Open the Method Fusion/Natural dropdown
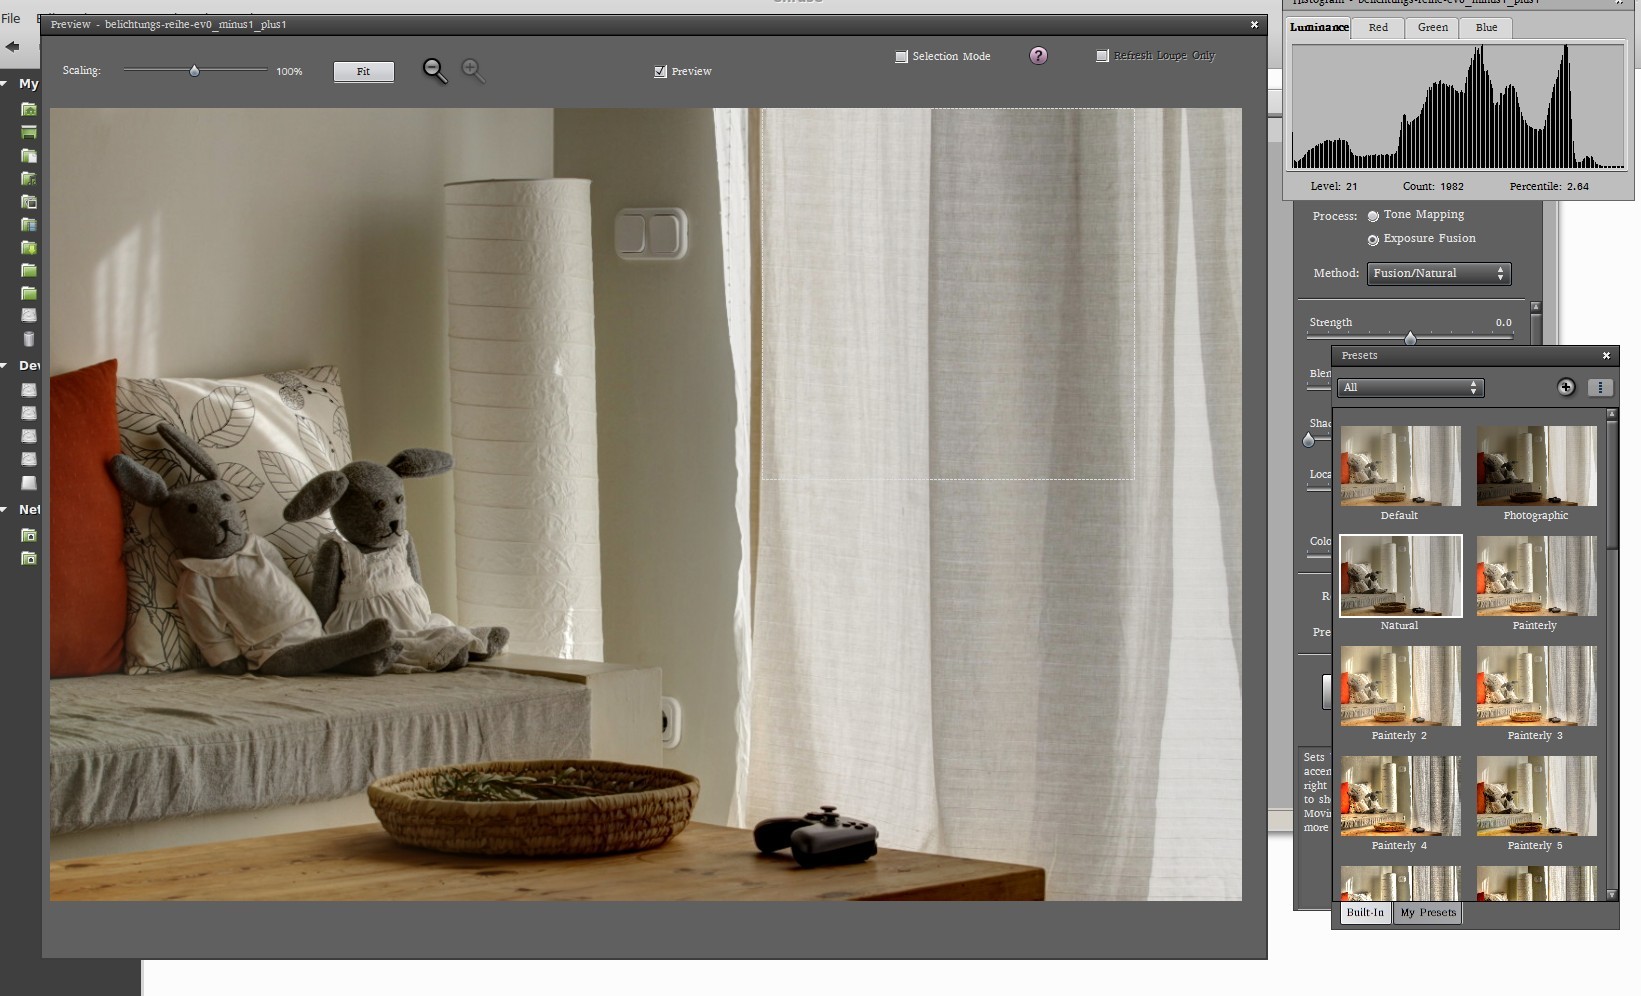 pos(1438,273)
